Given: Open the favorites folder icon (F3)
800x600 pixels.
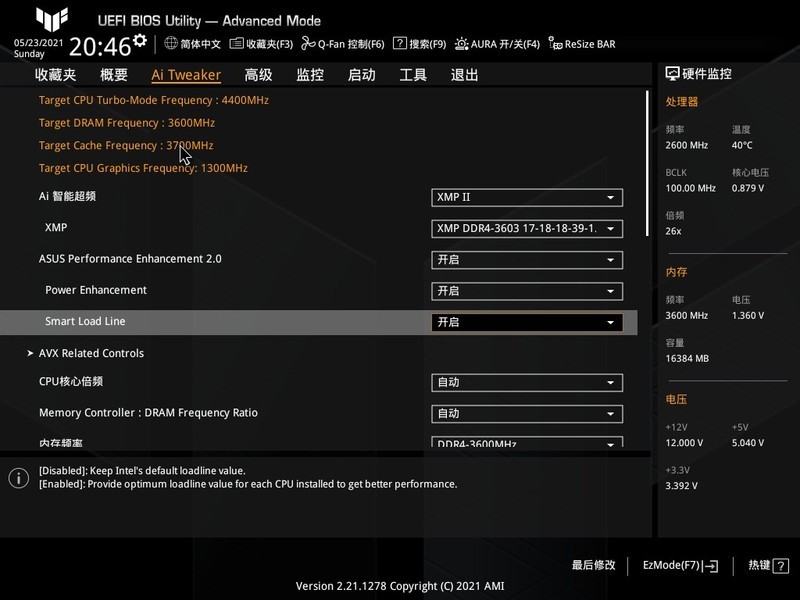Looking at the screenshot, I should click(x=236, y=43).
